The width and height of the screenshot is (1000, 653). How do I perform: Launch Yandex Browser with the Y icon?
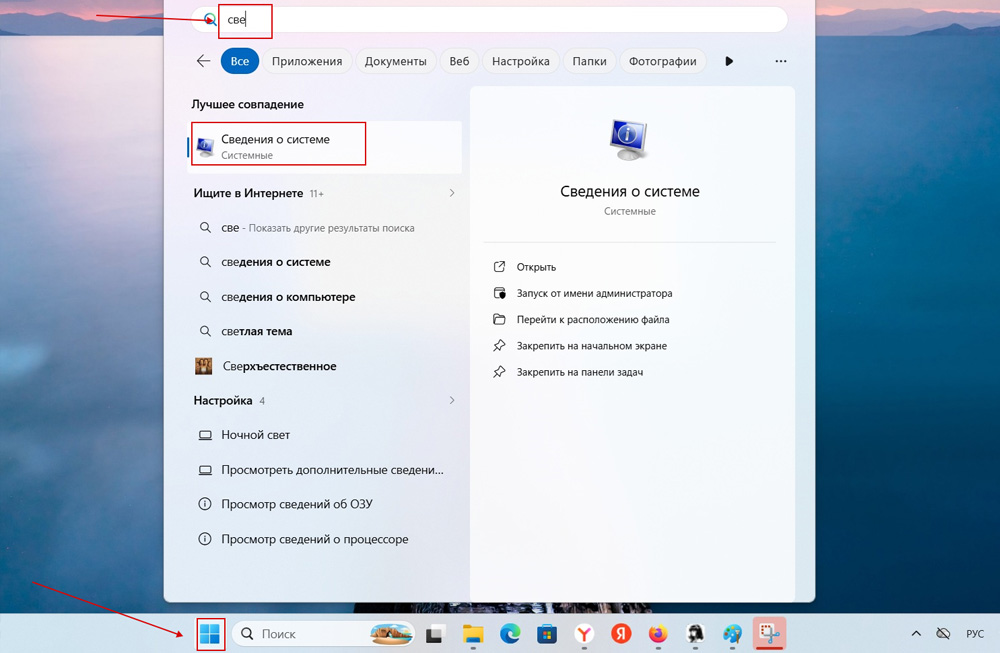[584, 634]
